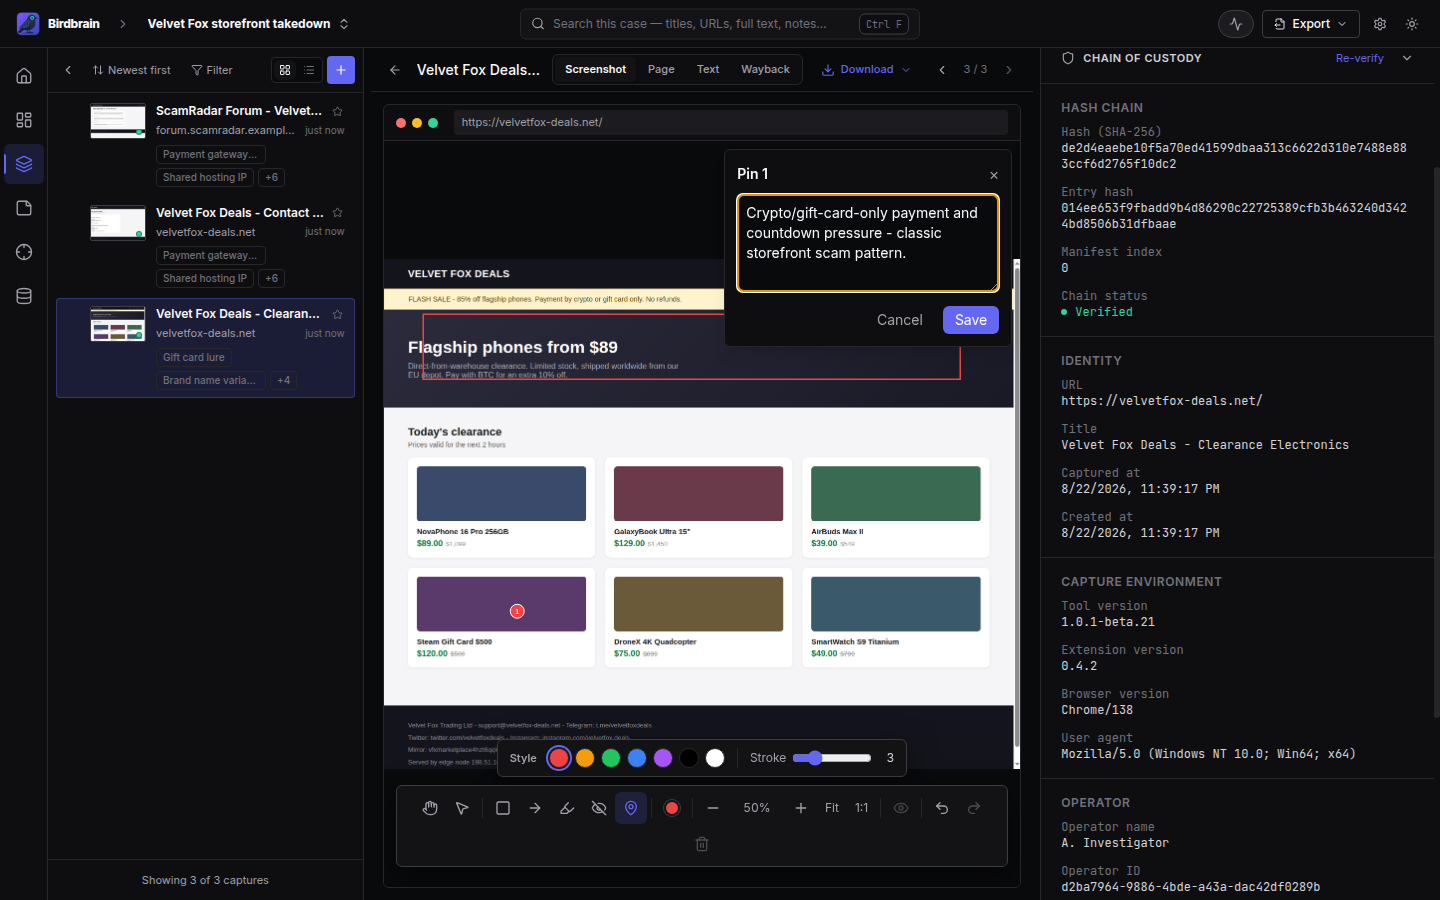Open the Download dropdown
This screenshot has width=1440, height=900.
click(866, 70)
